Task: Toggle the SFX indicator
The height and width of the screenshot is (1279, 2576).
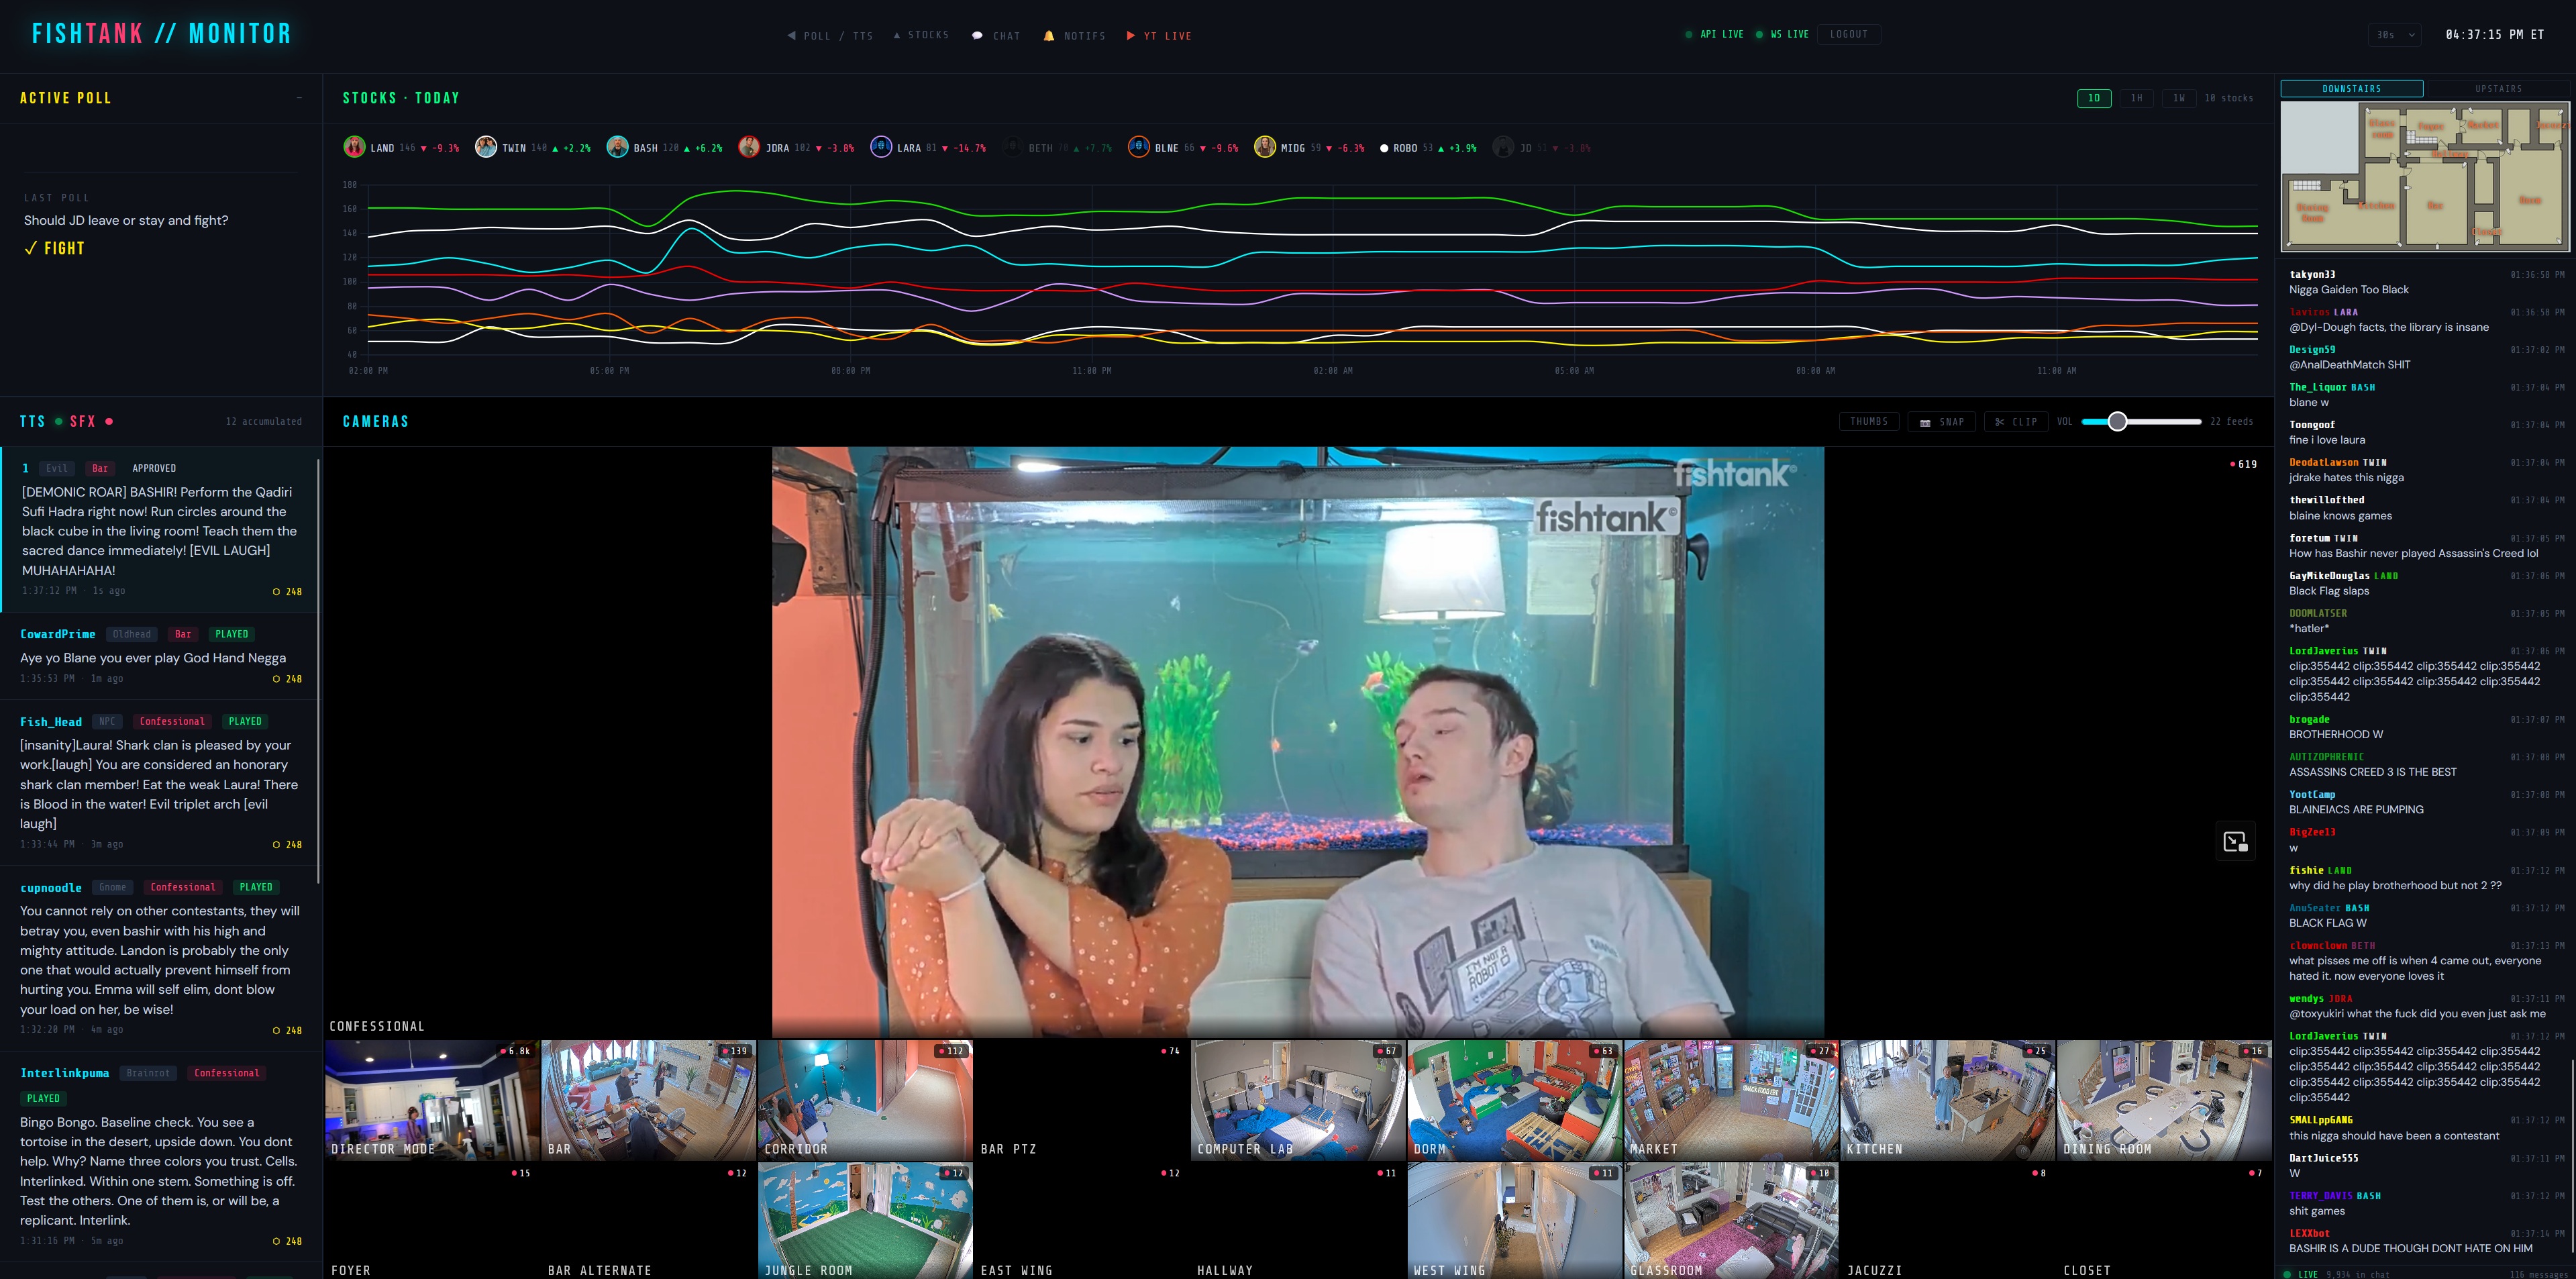Action: pyautogui.click(x=109, y=422)
